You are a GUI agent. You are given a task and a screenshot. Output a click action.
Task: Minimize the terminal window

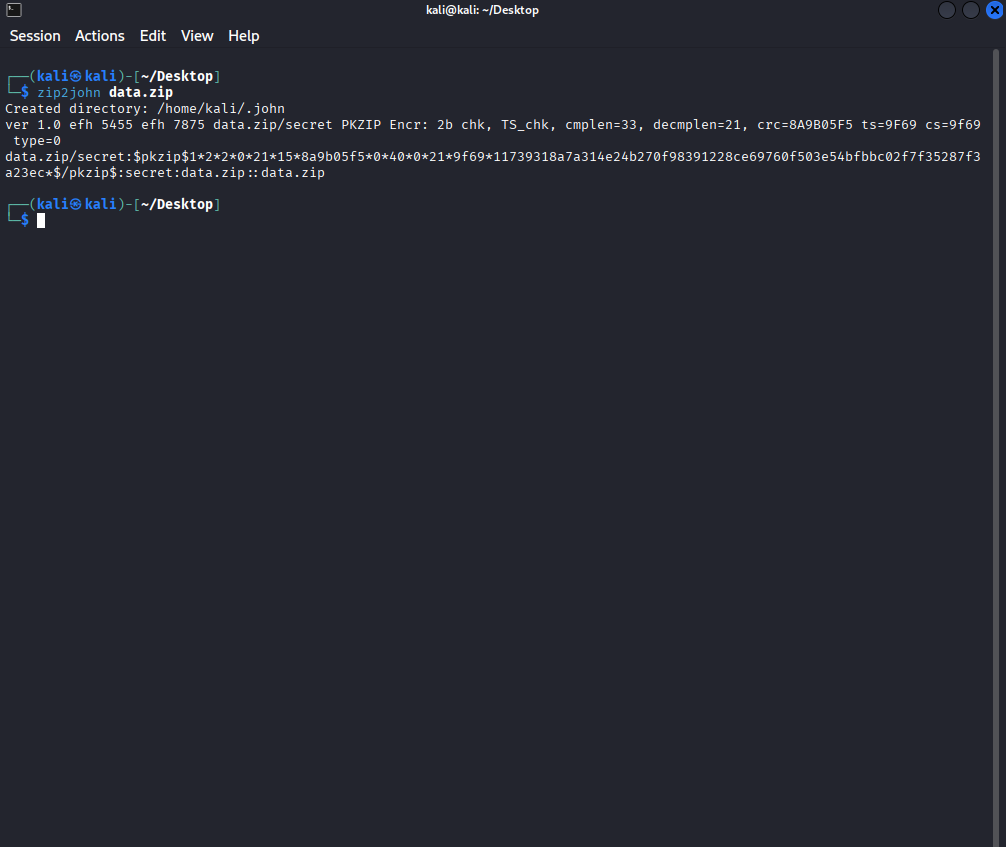[946, 10]
